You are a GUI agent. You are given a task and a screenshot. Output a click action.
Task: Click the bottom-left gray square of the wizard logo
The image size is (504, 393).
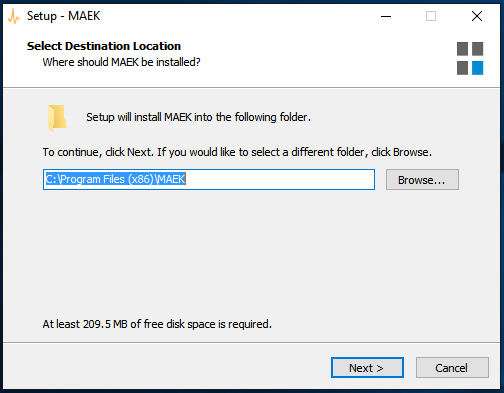[462, 68]
